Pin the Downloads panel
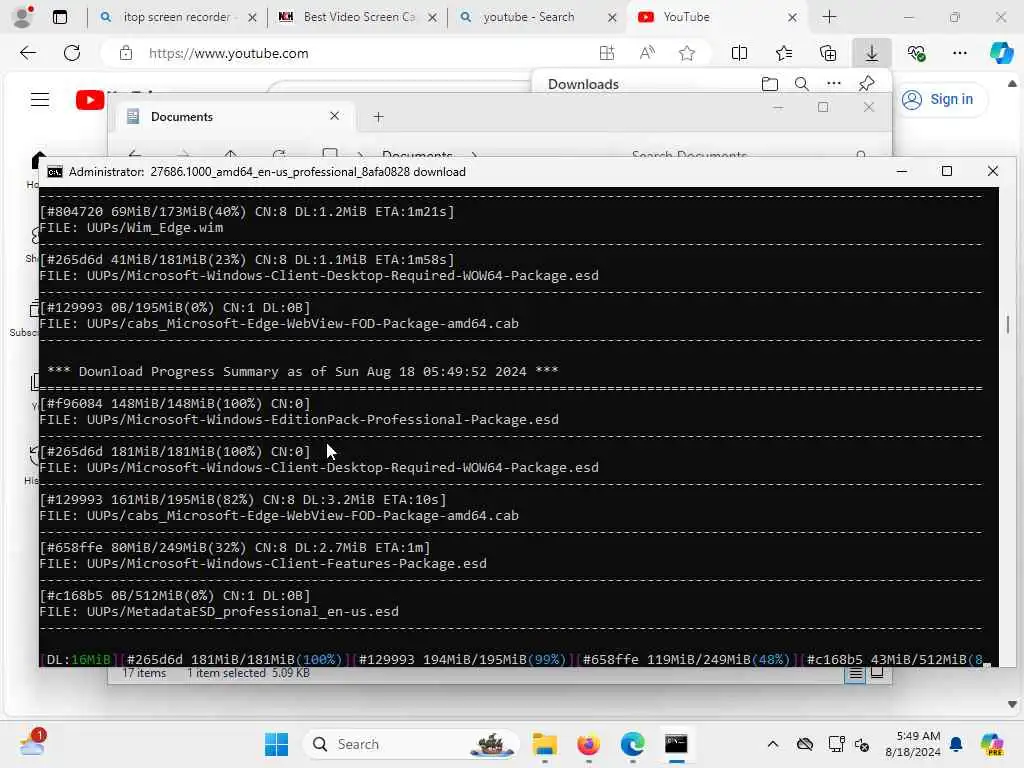The width and height of the screenshot is (1024, 768). (866, 84)
